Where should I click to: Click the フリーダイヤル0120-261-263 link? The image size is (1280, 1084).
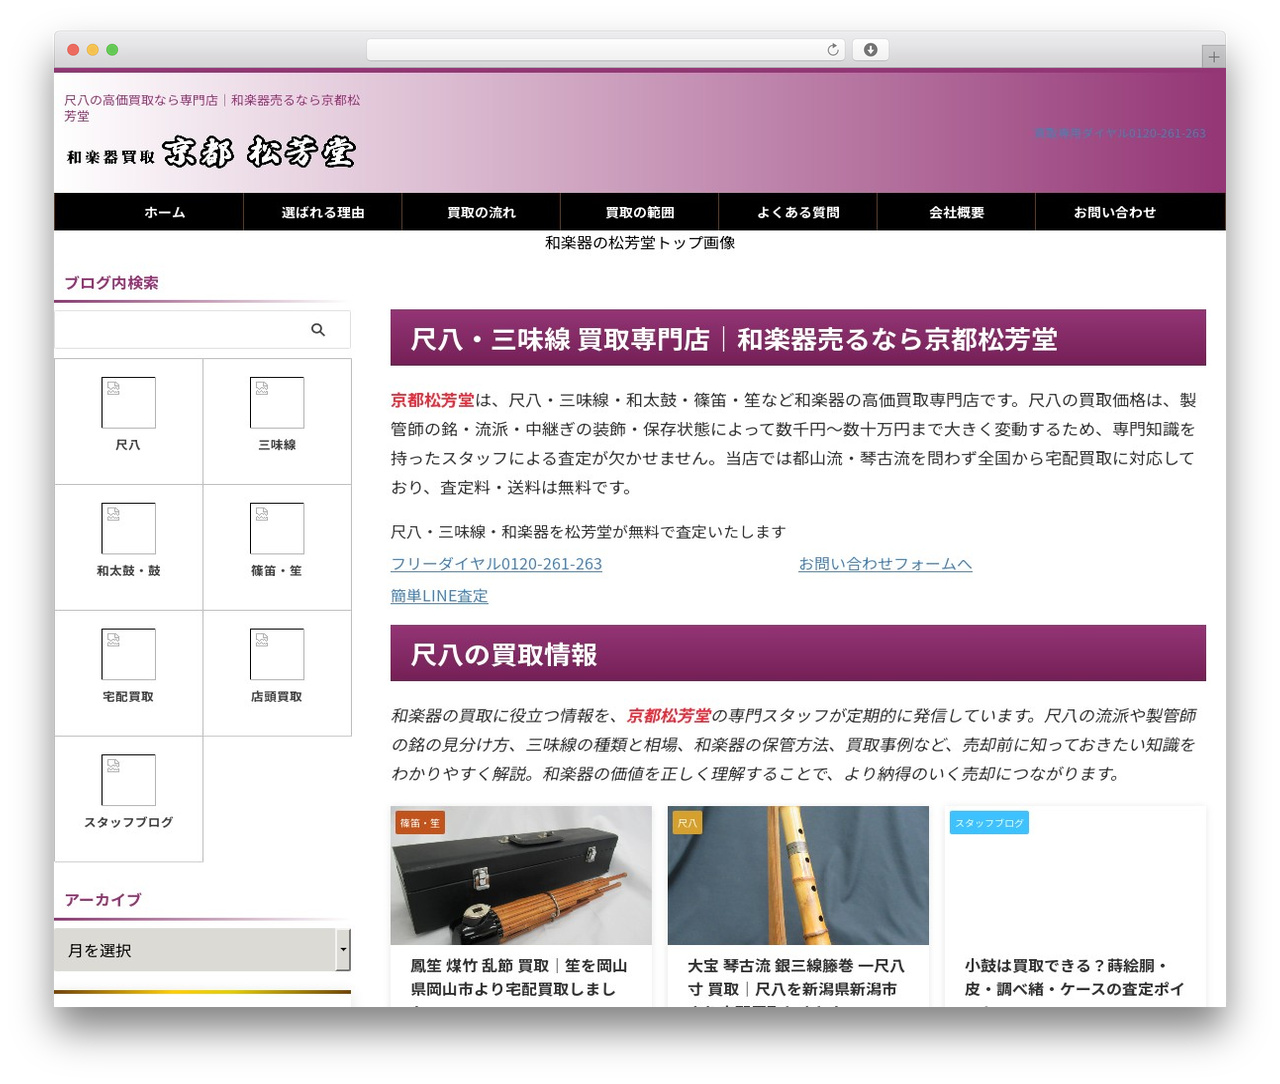(497, 564)
